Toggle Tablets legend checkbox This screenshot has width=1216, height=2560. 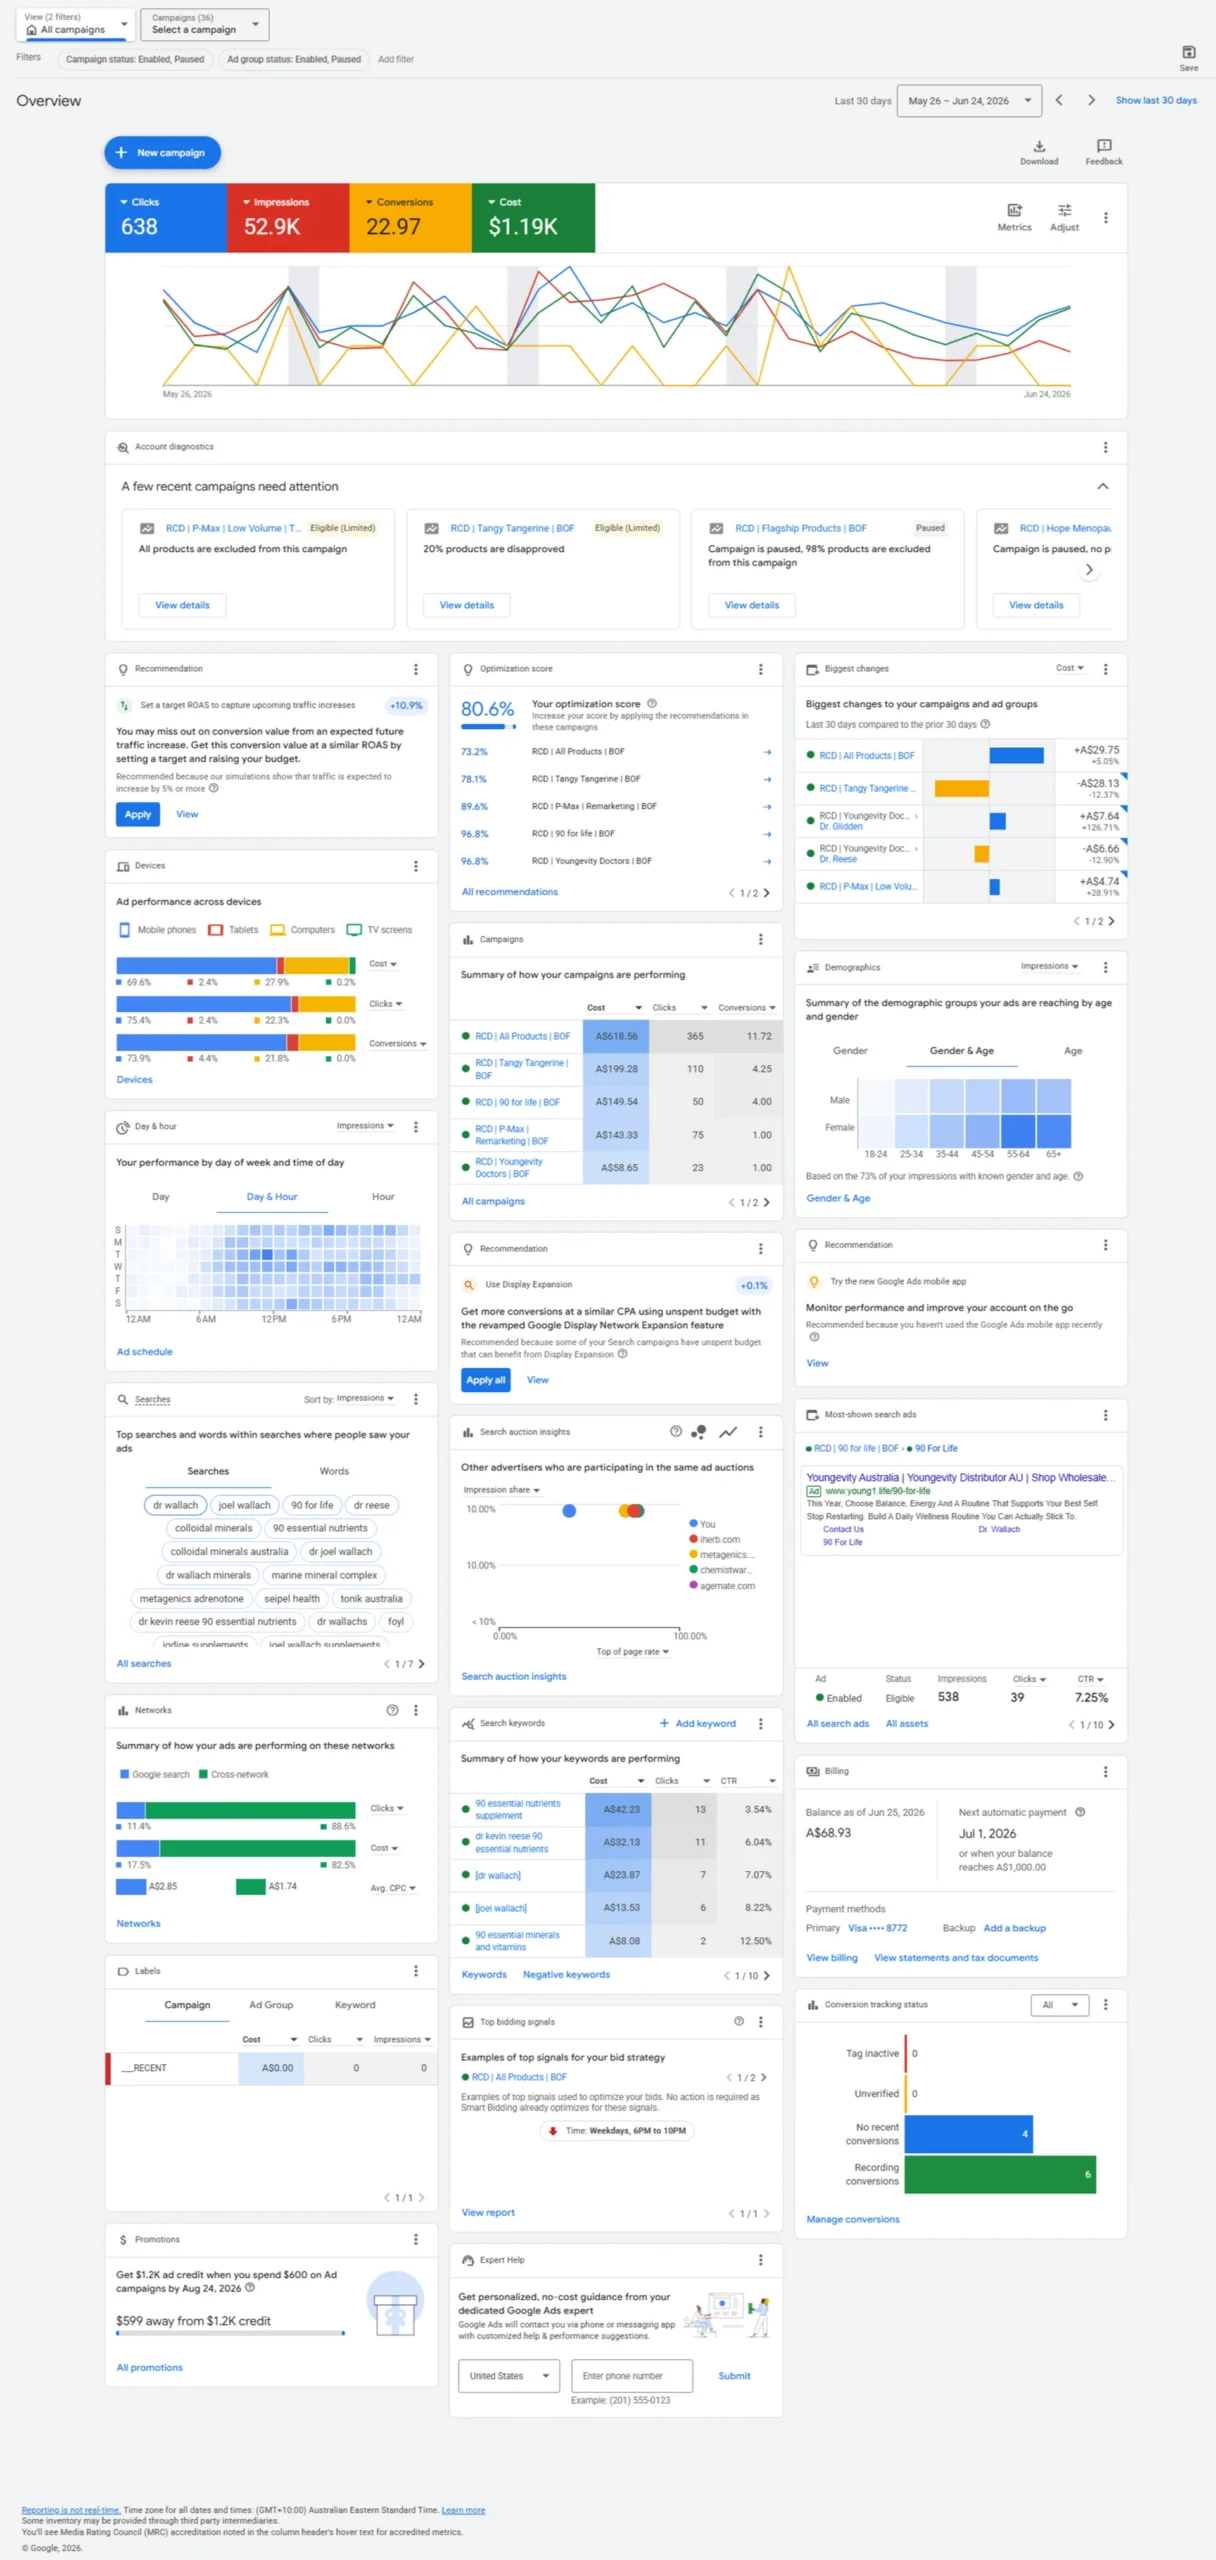pos(215,930)
